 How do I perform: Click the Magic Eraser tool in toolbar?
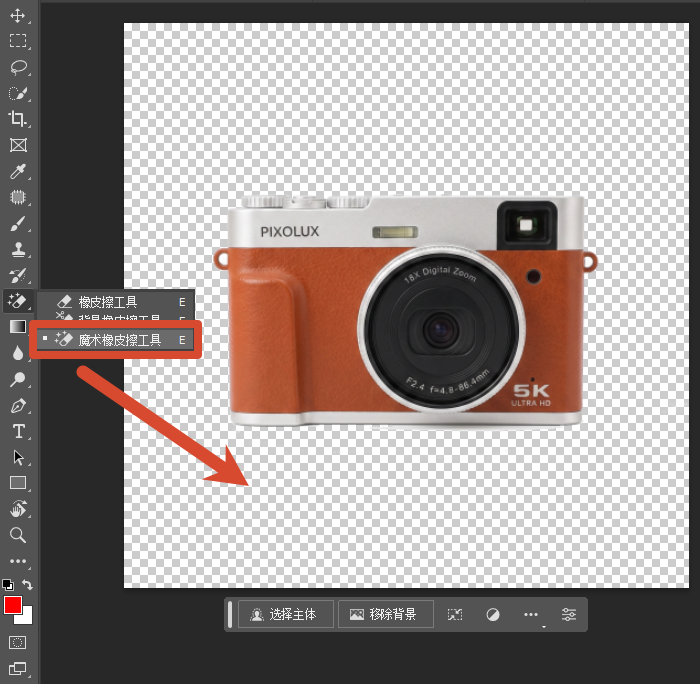(x=17, y=301)
